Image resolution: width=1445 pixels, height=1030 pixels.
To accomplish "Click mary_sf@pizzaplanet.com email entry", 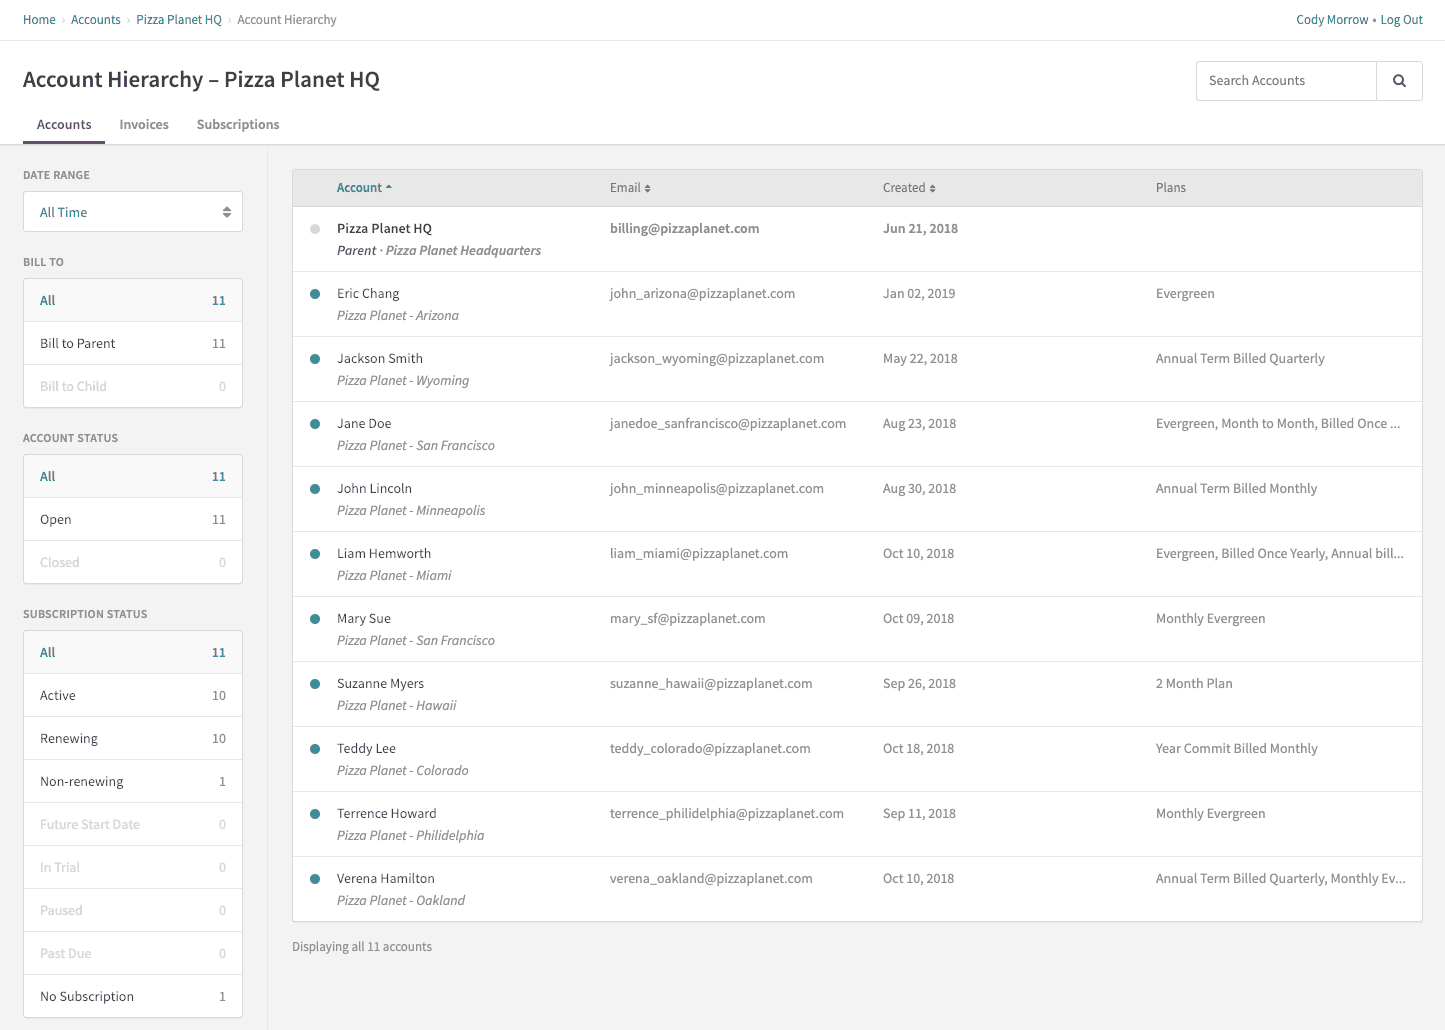I will (687, 618).
